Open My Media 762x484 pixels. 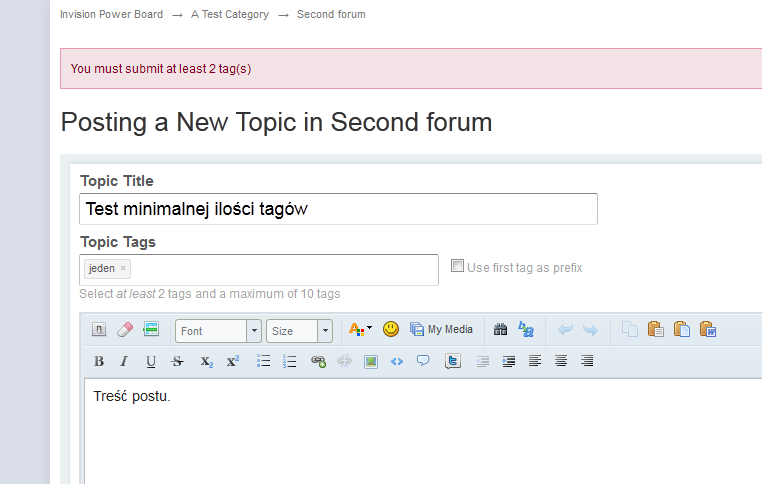click(x=441, y=329)
